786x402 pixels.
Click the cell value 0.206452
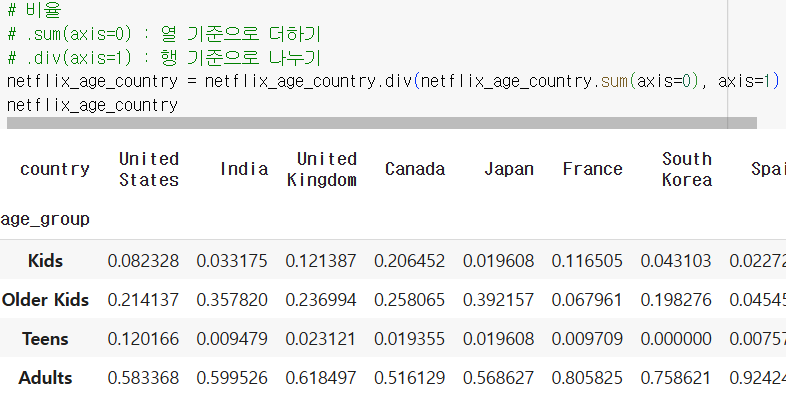pos(410,261)
